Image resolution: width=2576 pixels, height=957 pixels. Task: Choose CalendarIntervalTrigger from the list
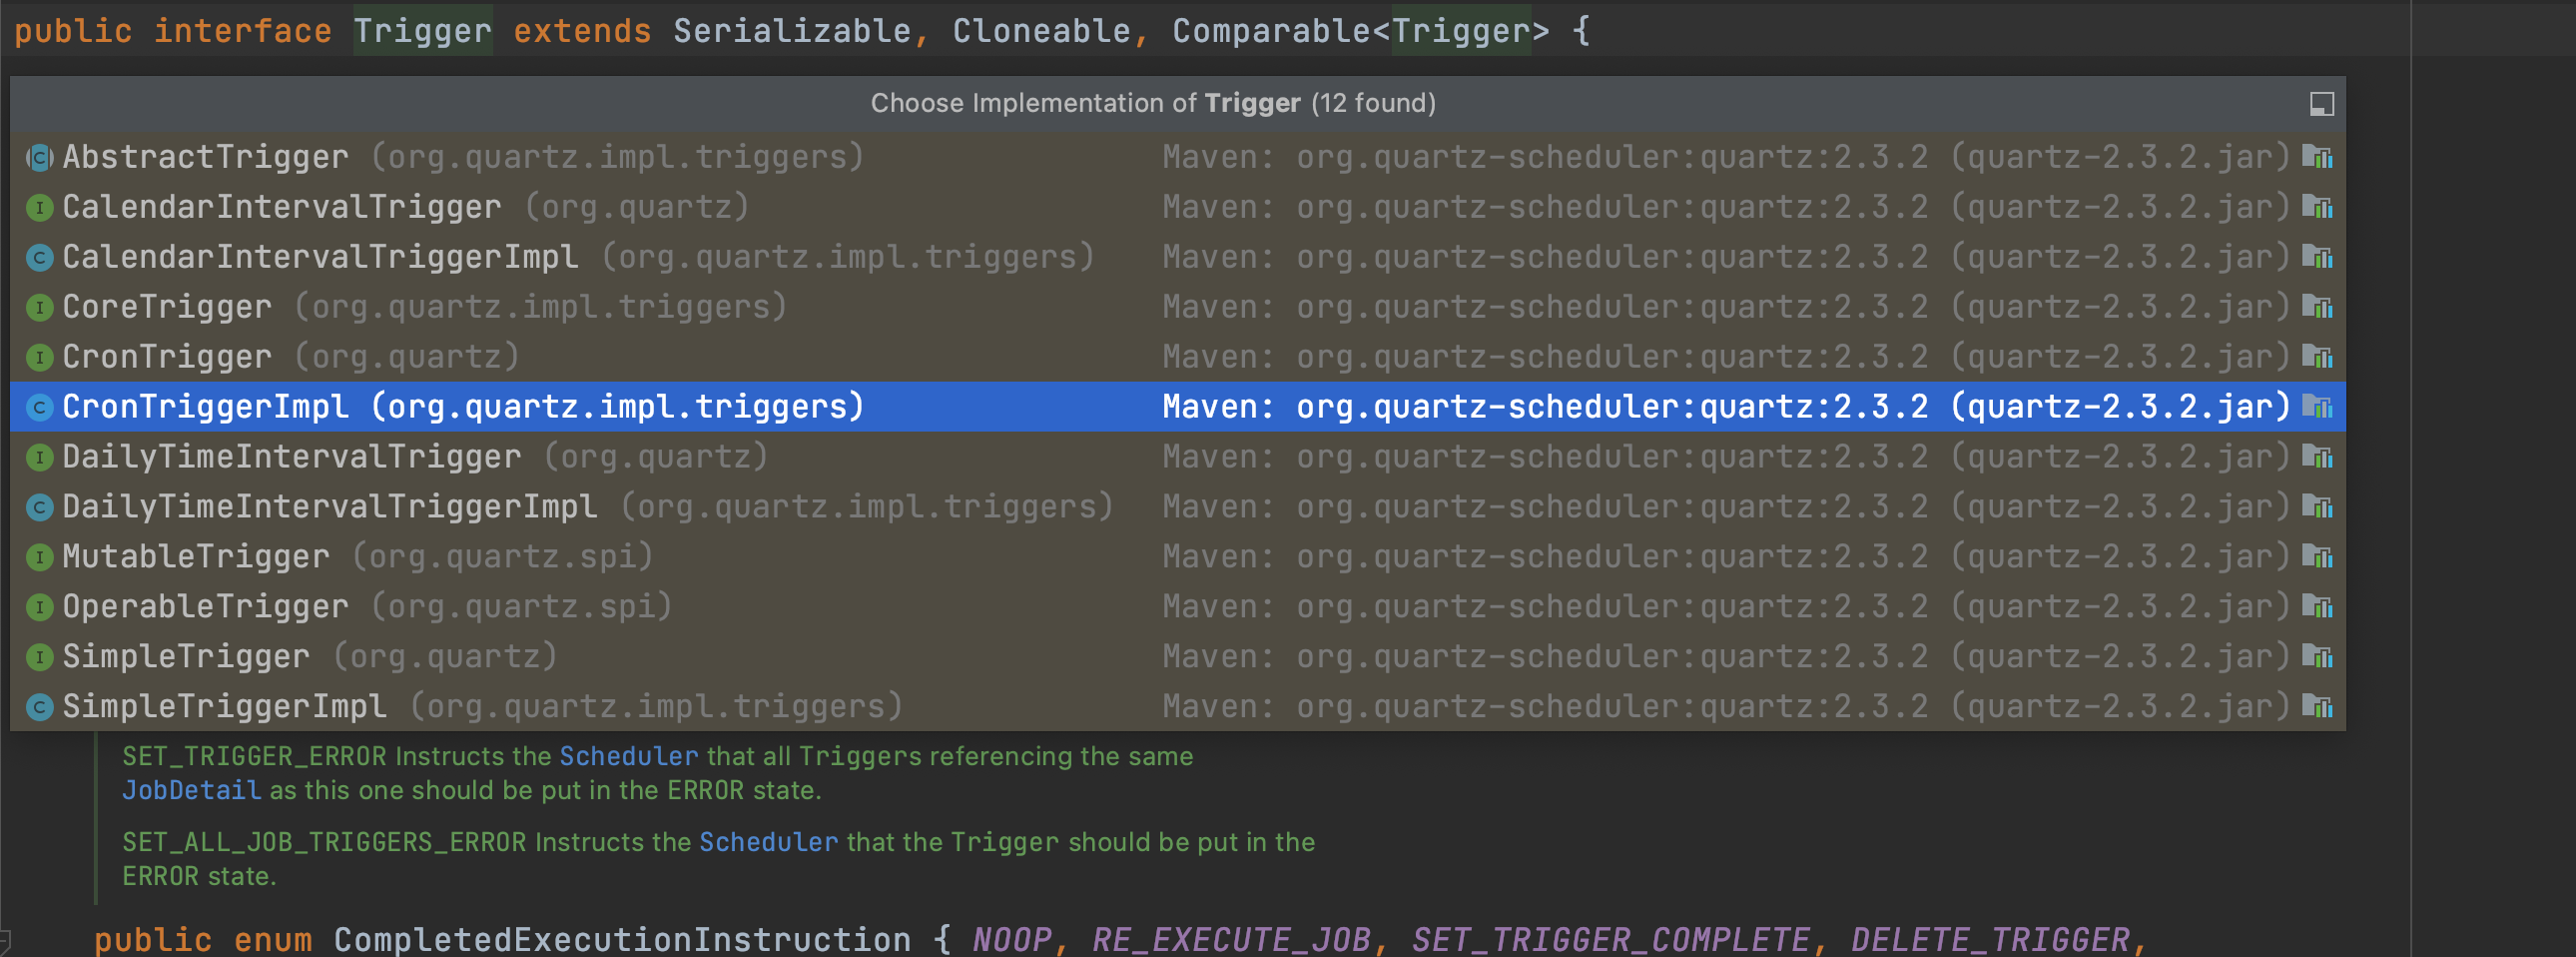pos(1178,207)
